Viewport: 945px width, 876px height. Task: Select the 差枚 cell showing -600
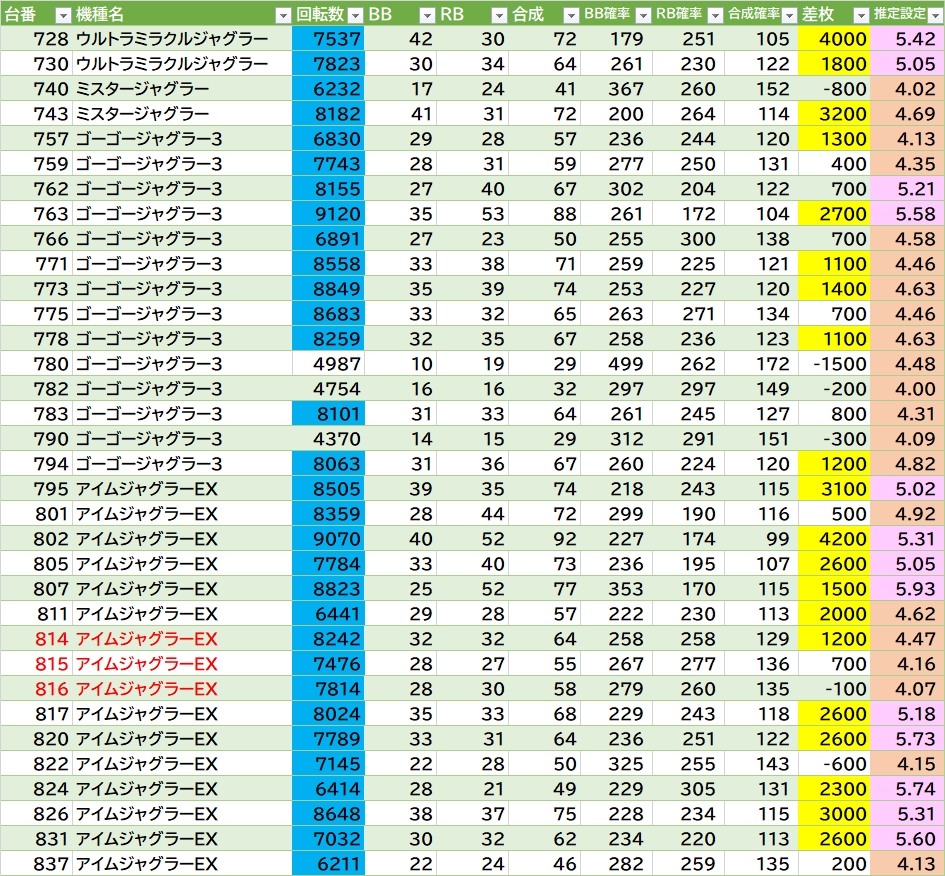(834, 764)
